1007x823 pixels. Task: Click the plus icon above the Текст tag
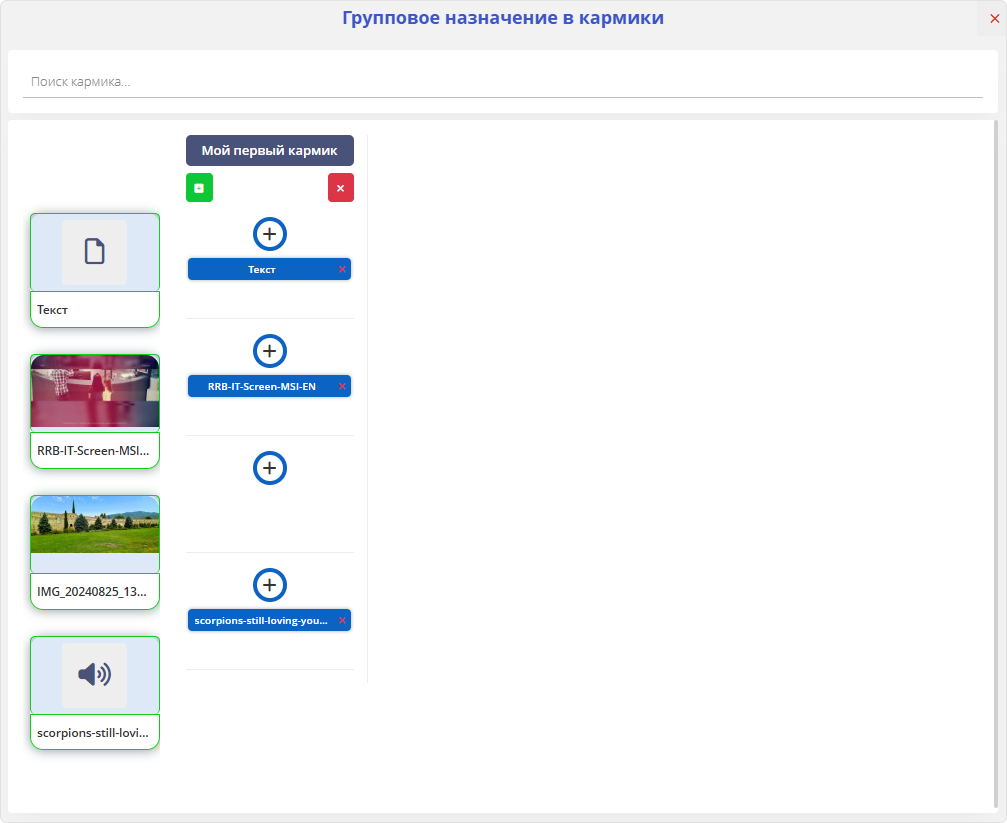point(270,234)
